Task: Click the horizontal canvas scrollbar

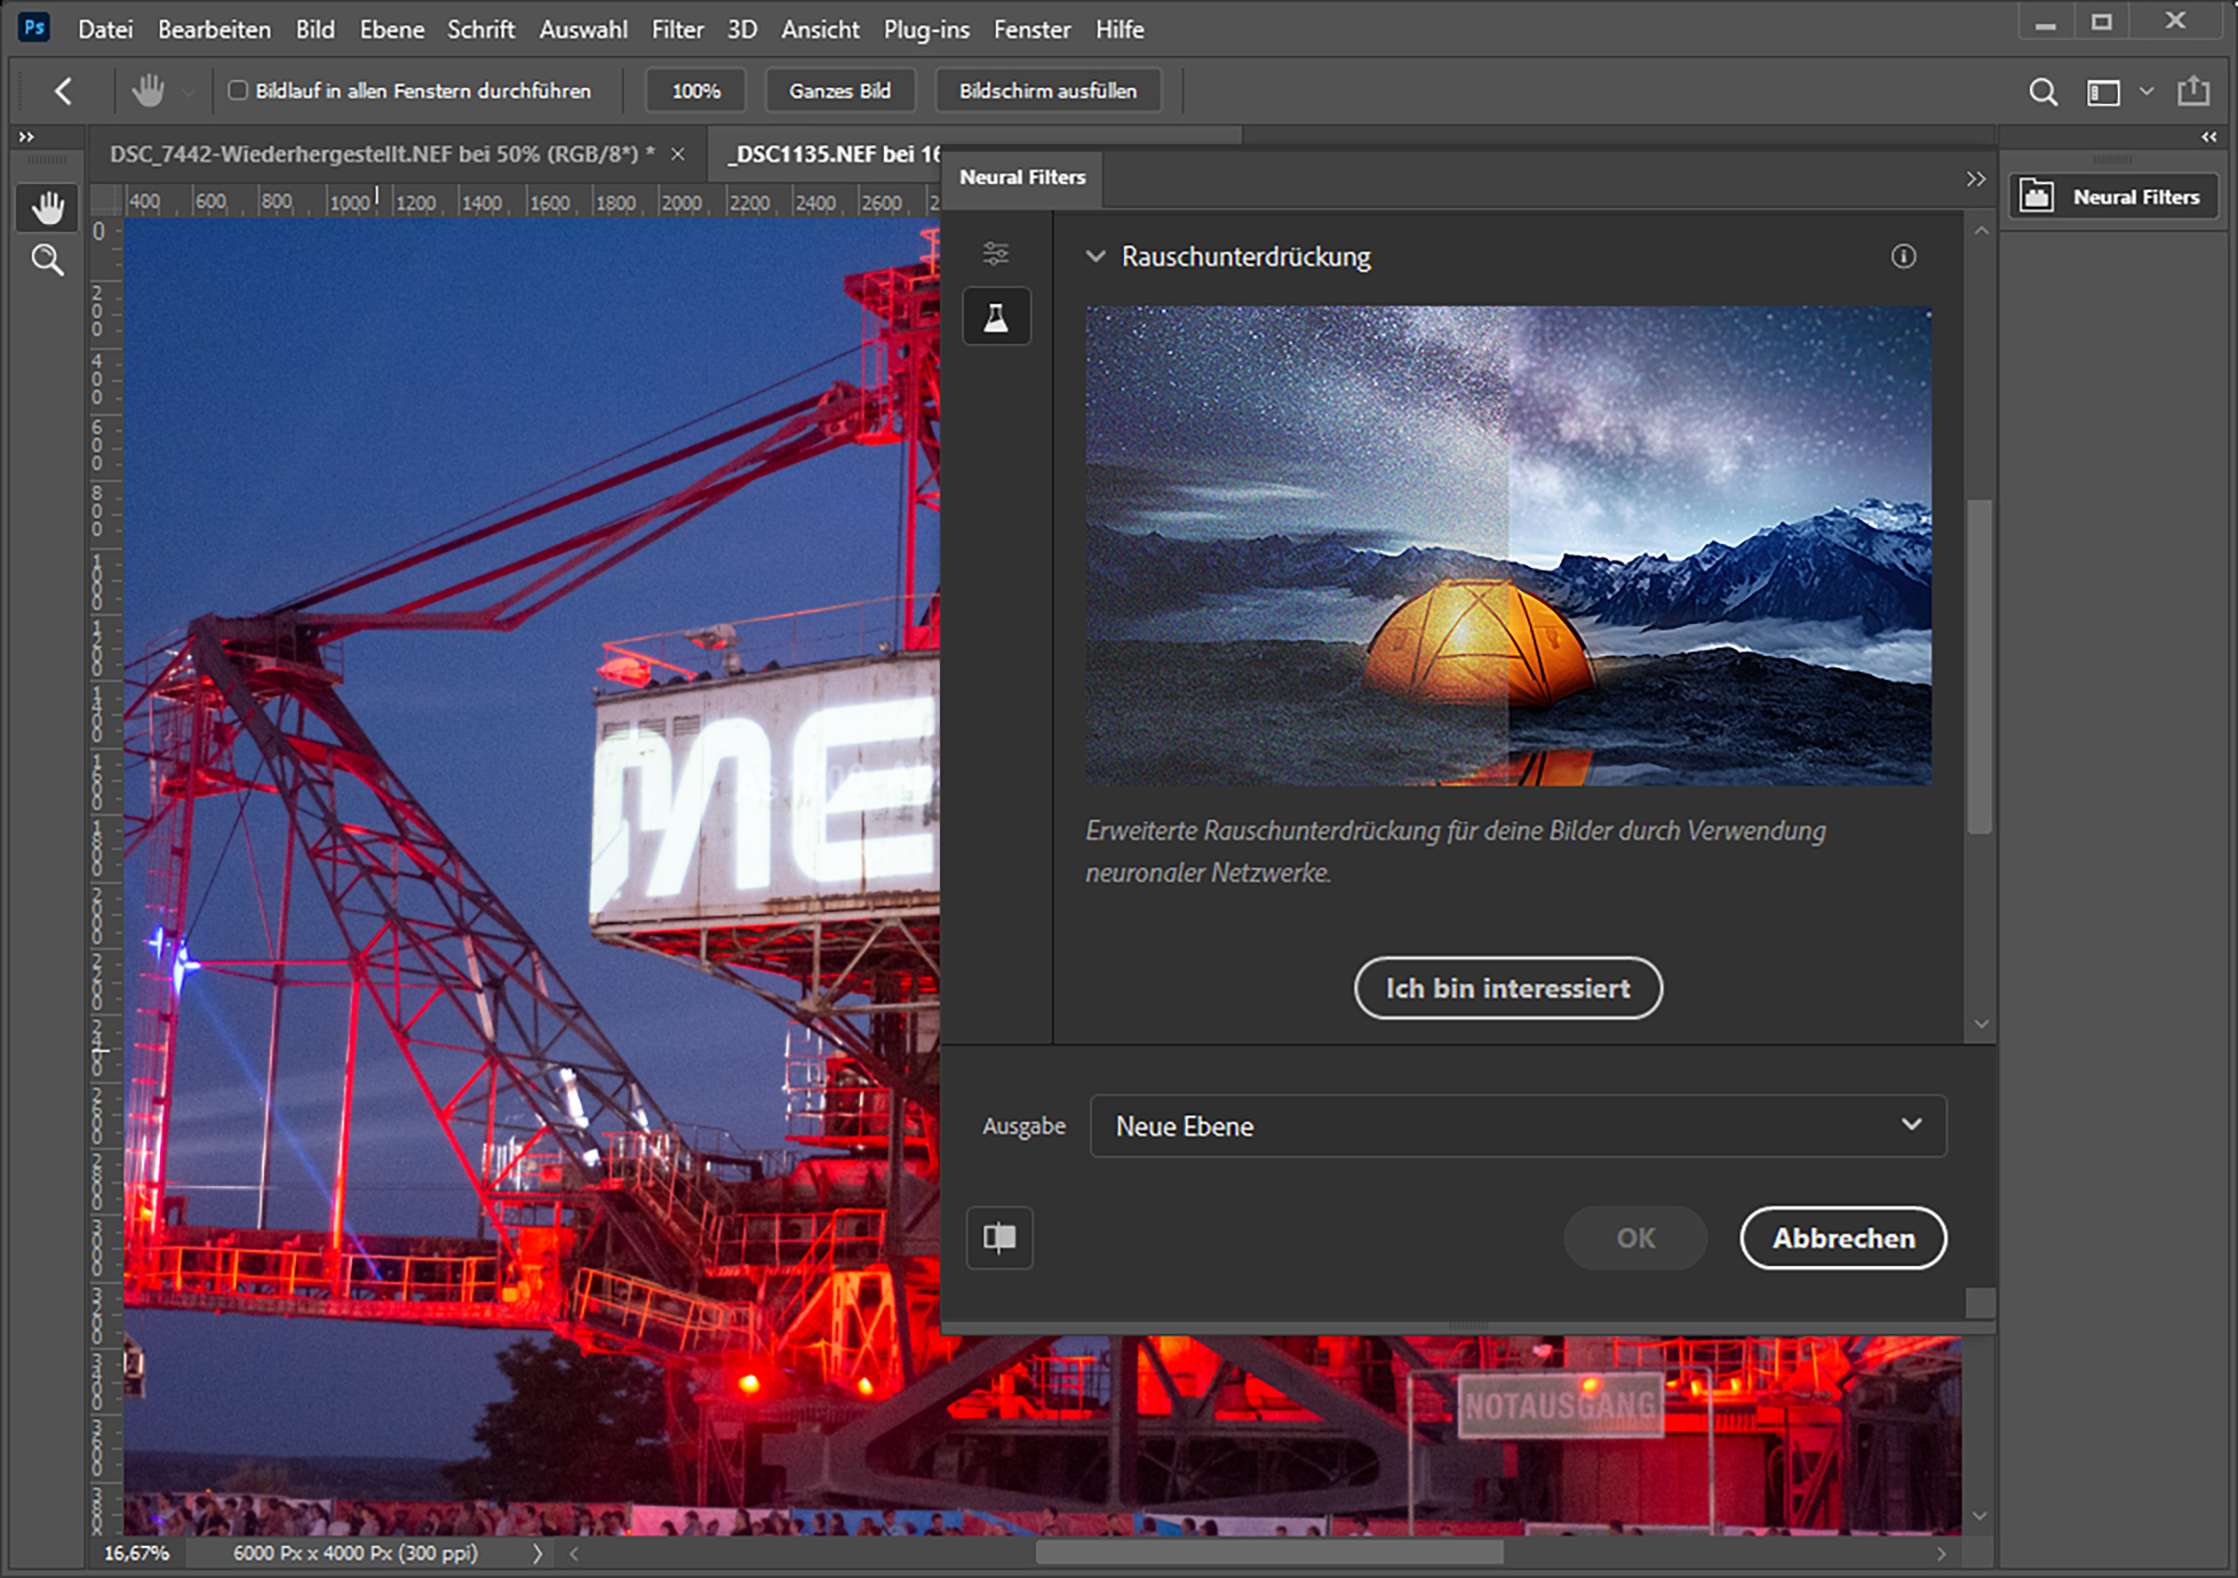Action: click(1268, 1553)
